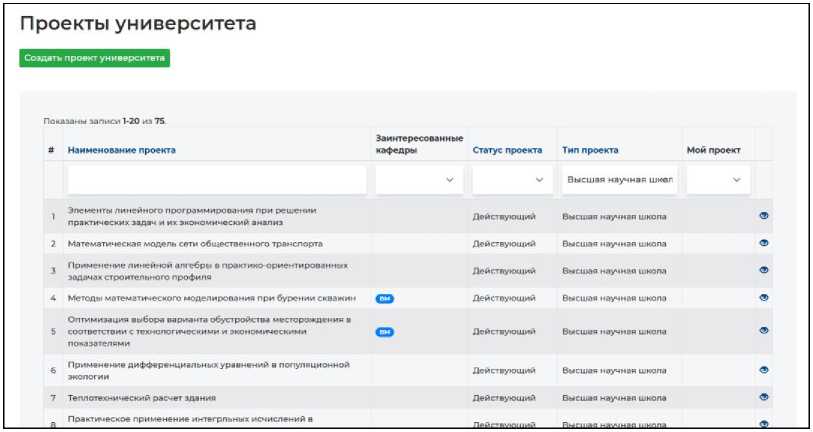This screenshot has width=813, height=432.
Task: Open eye icon for Оптимизация выбора варианта row
Action: 763,330
